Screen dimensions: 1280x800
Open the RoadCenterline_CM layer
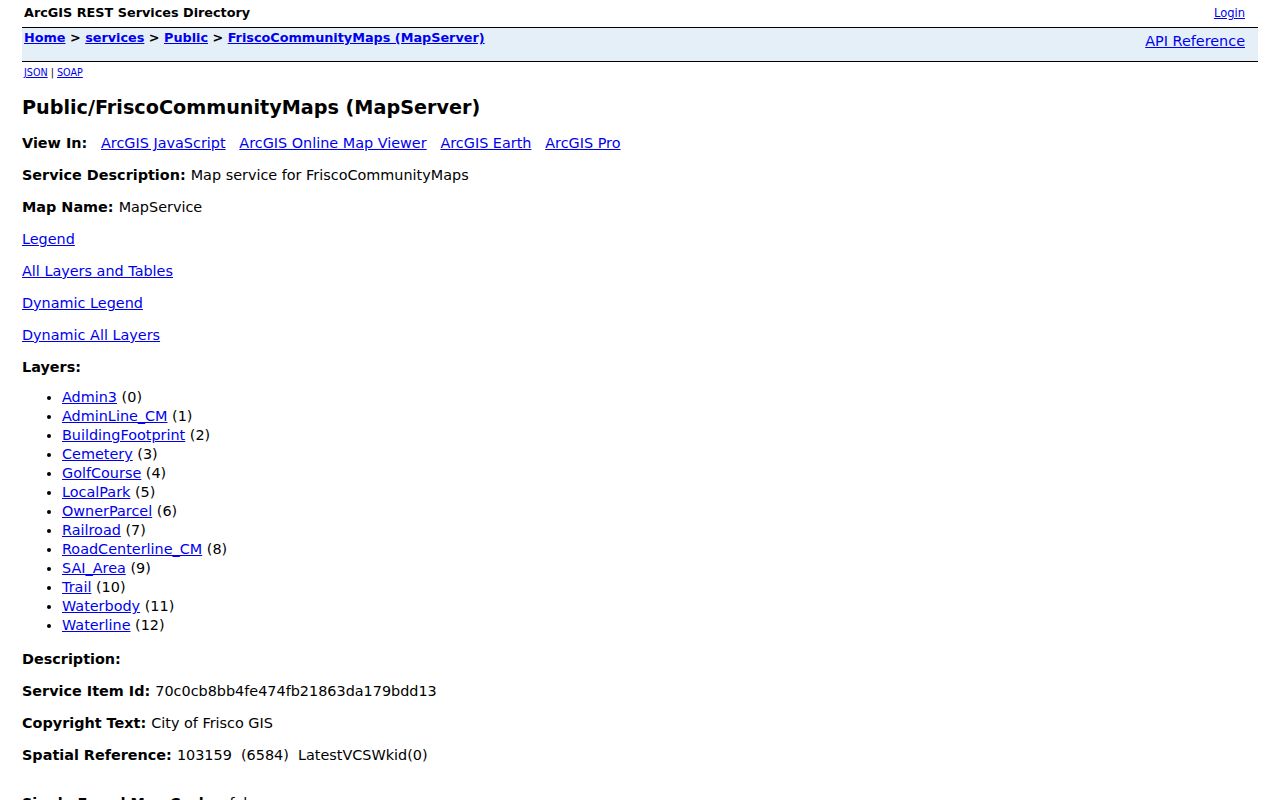(x=132, y=549)
